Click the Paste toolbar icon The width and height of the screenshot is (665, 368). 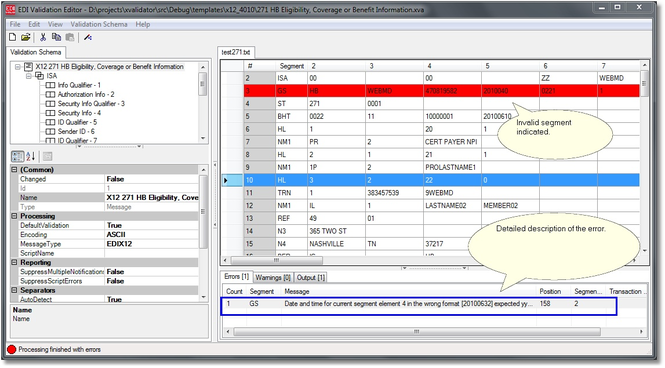[70, 37]
